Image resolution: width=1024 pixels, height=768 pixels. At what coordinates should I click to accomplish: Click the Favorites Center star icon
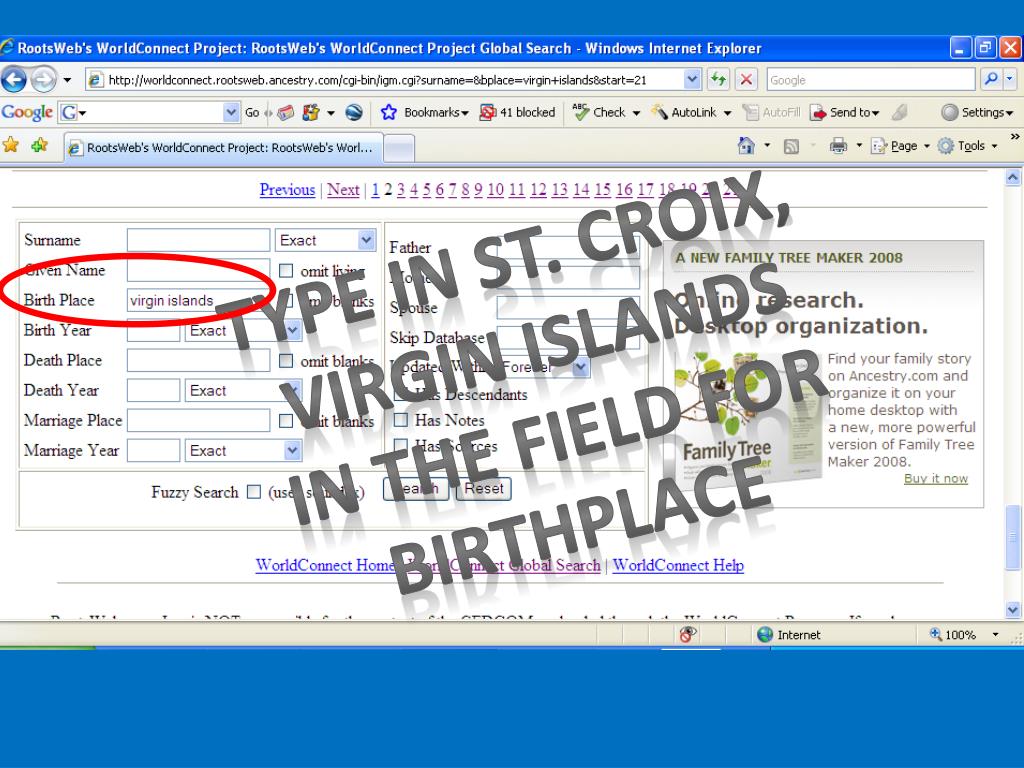click(10, 145)
